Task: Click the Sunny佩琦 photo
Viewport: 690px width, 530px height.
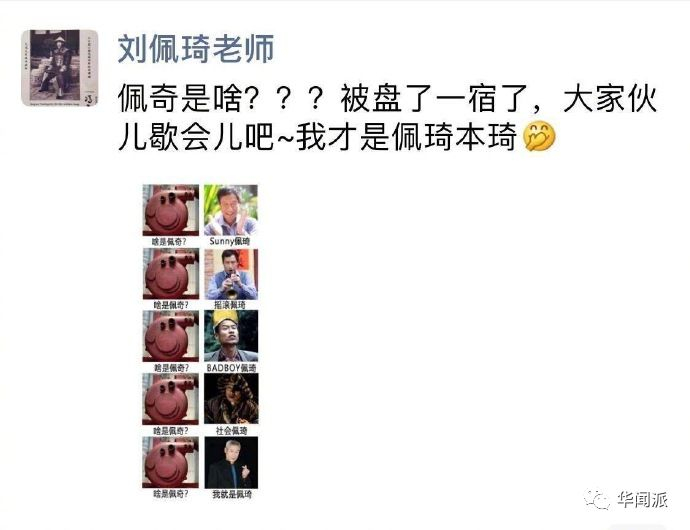Action: (x=231, y=210)
